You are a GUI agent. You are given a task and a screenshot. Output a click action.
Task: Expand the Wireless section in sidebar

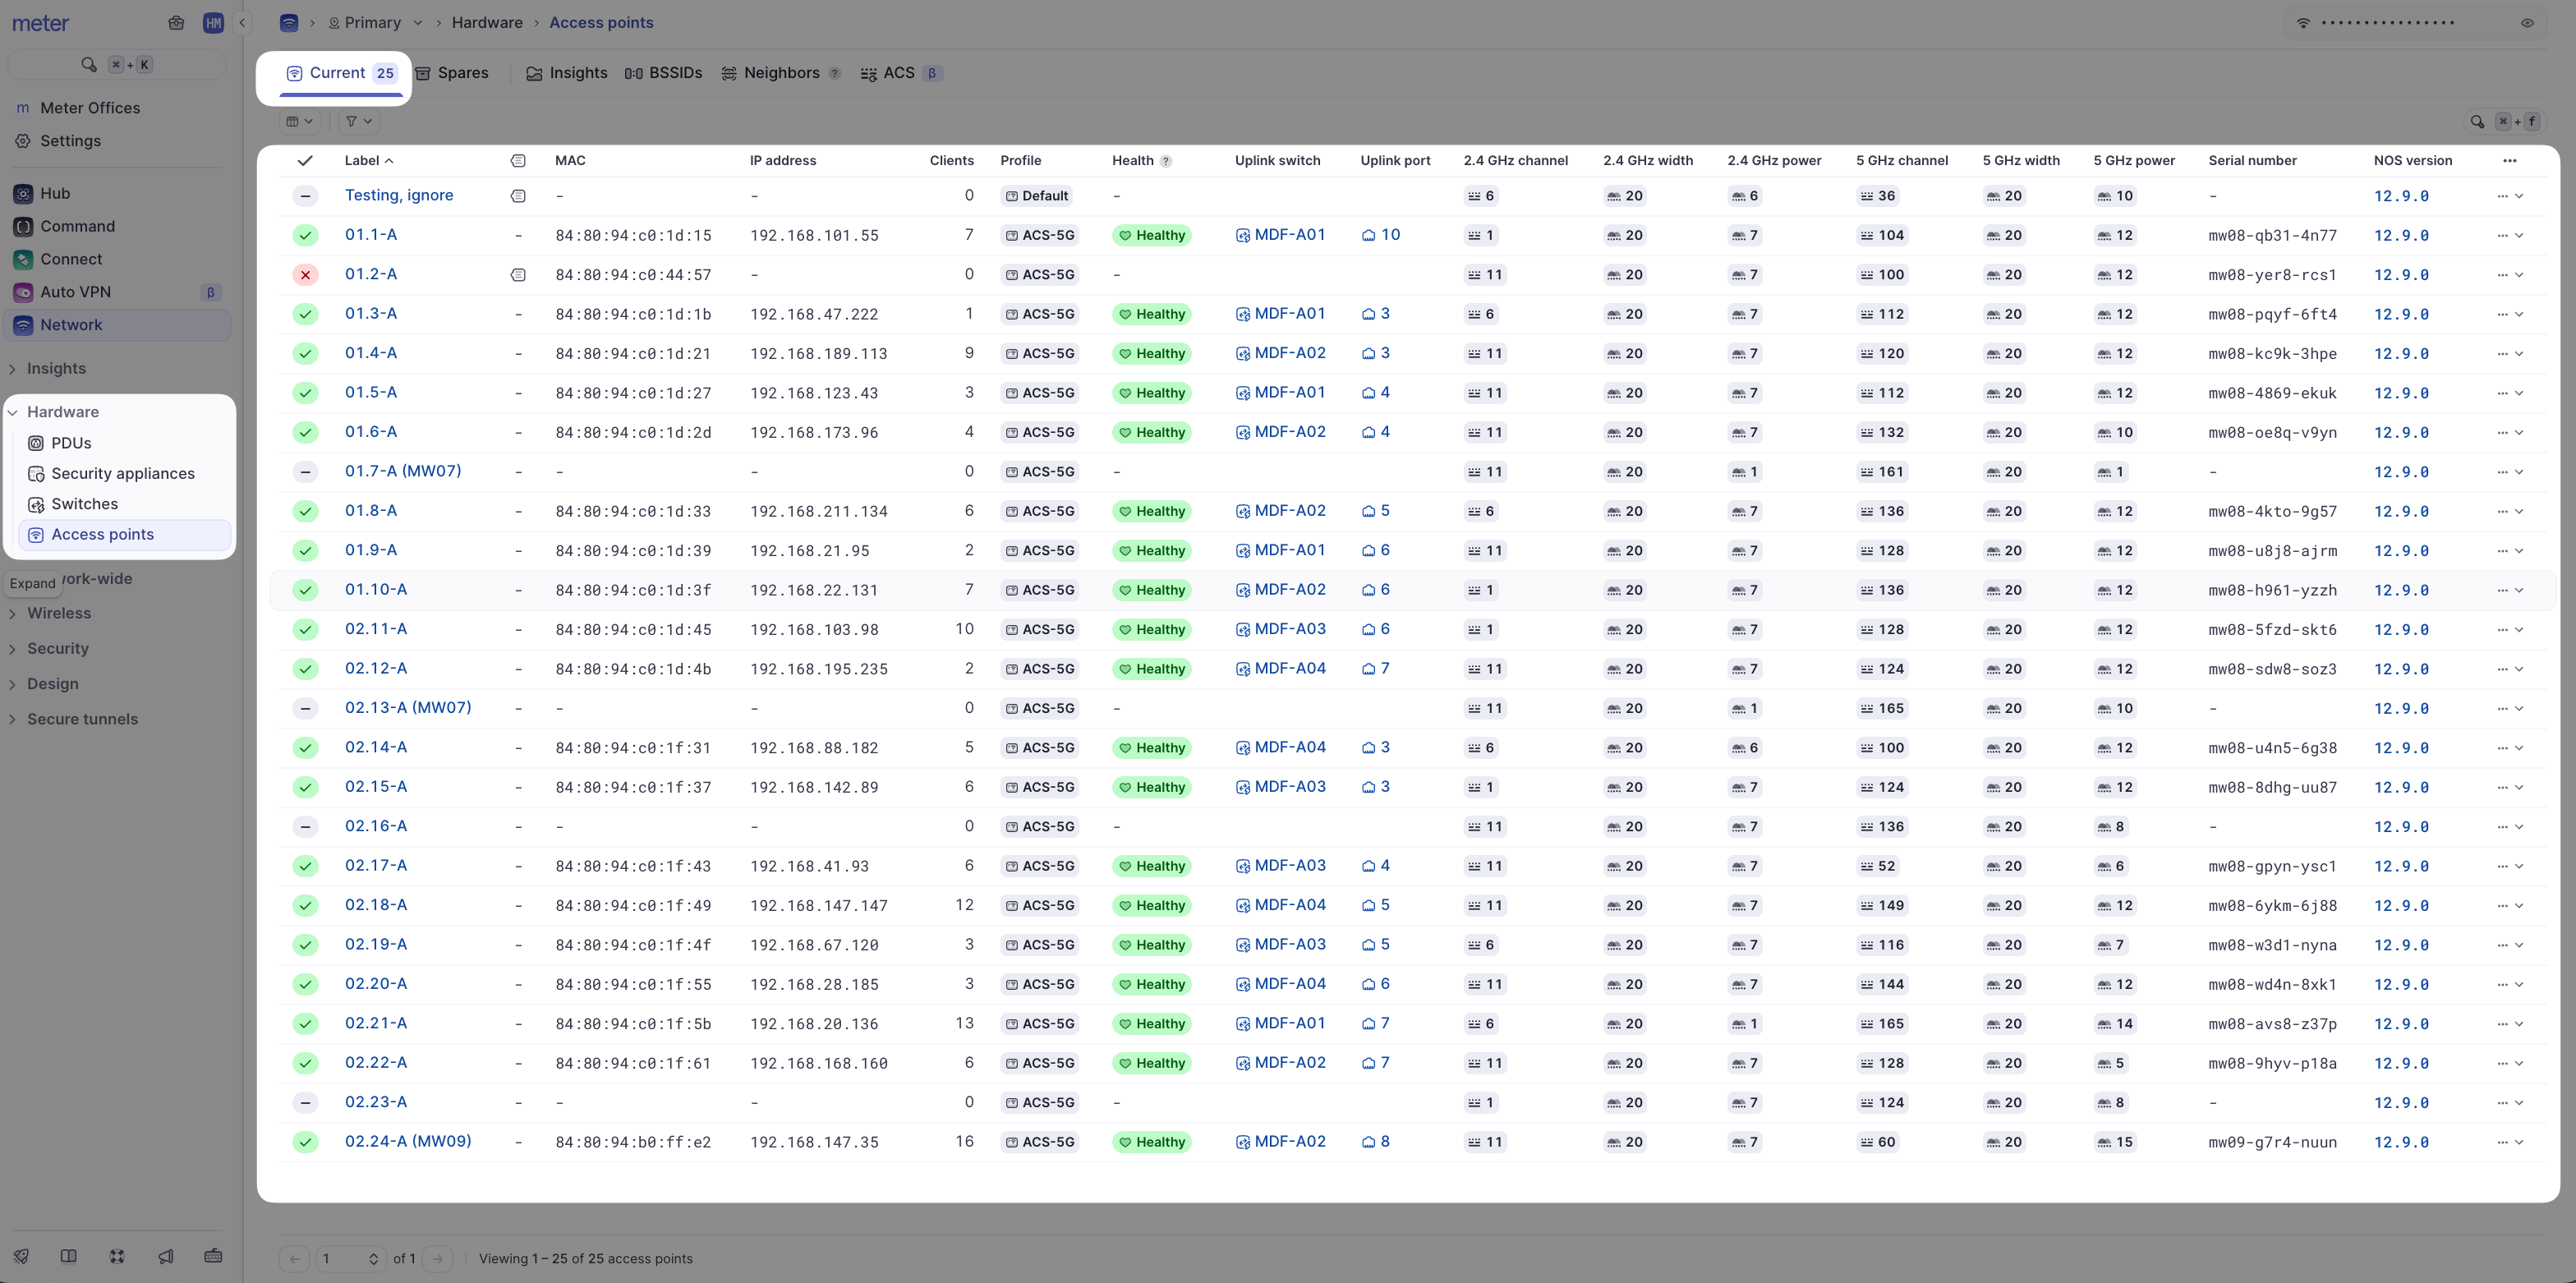(x=60, y=613)
